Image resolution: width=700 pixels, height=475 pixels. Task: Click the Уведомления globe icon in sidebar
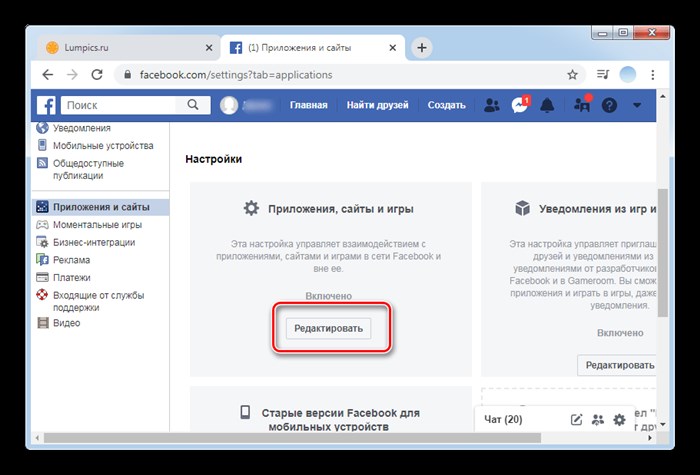(42, 128)
